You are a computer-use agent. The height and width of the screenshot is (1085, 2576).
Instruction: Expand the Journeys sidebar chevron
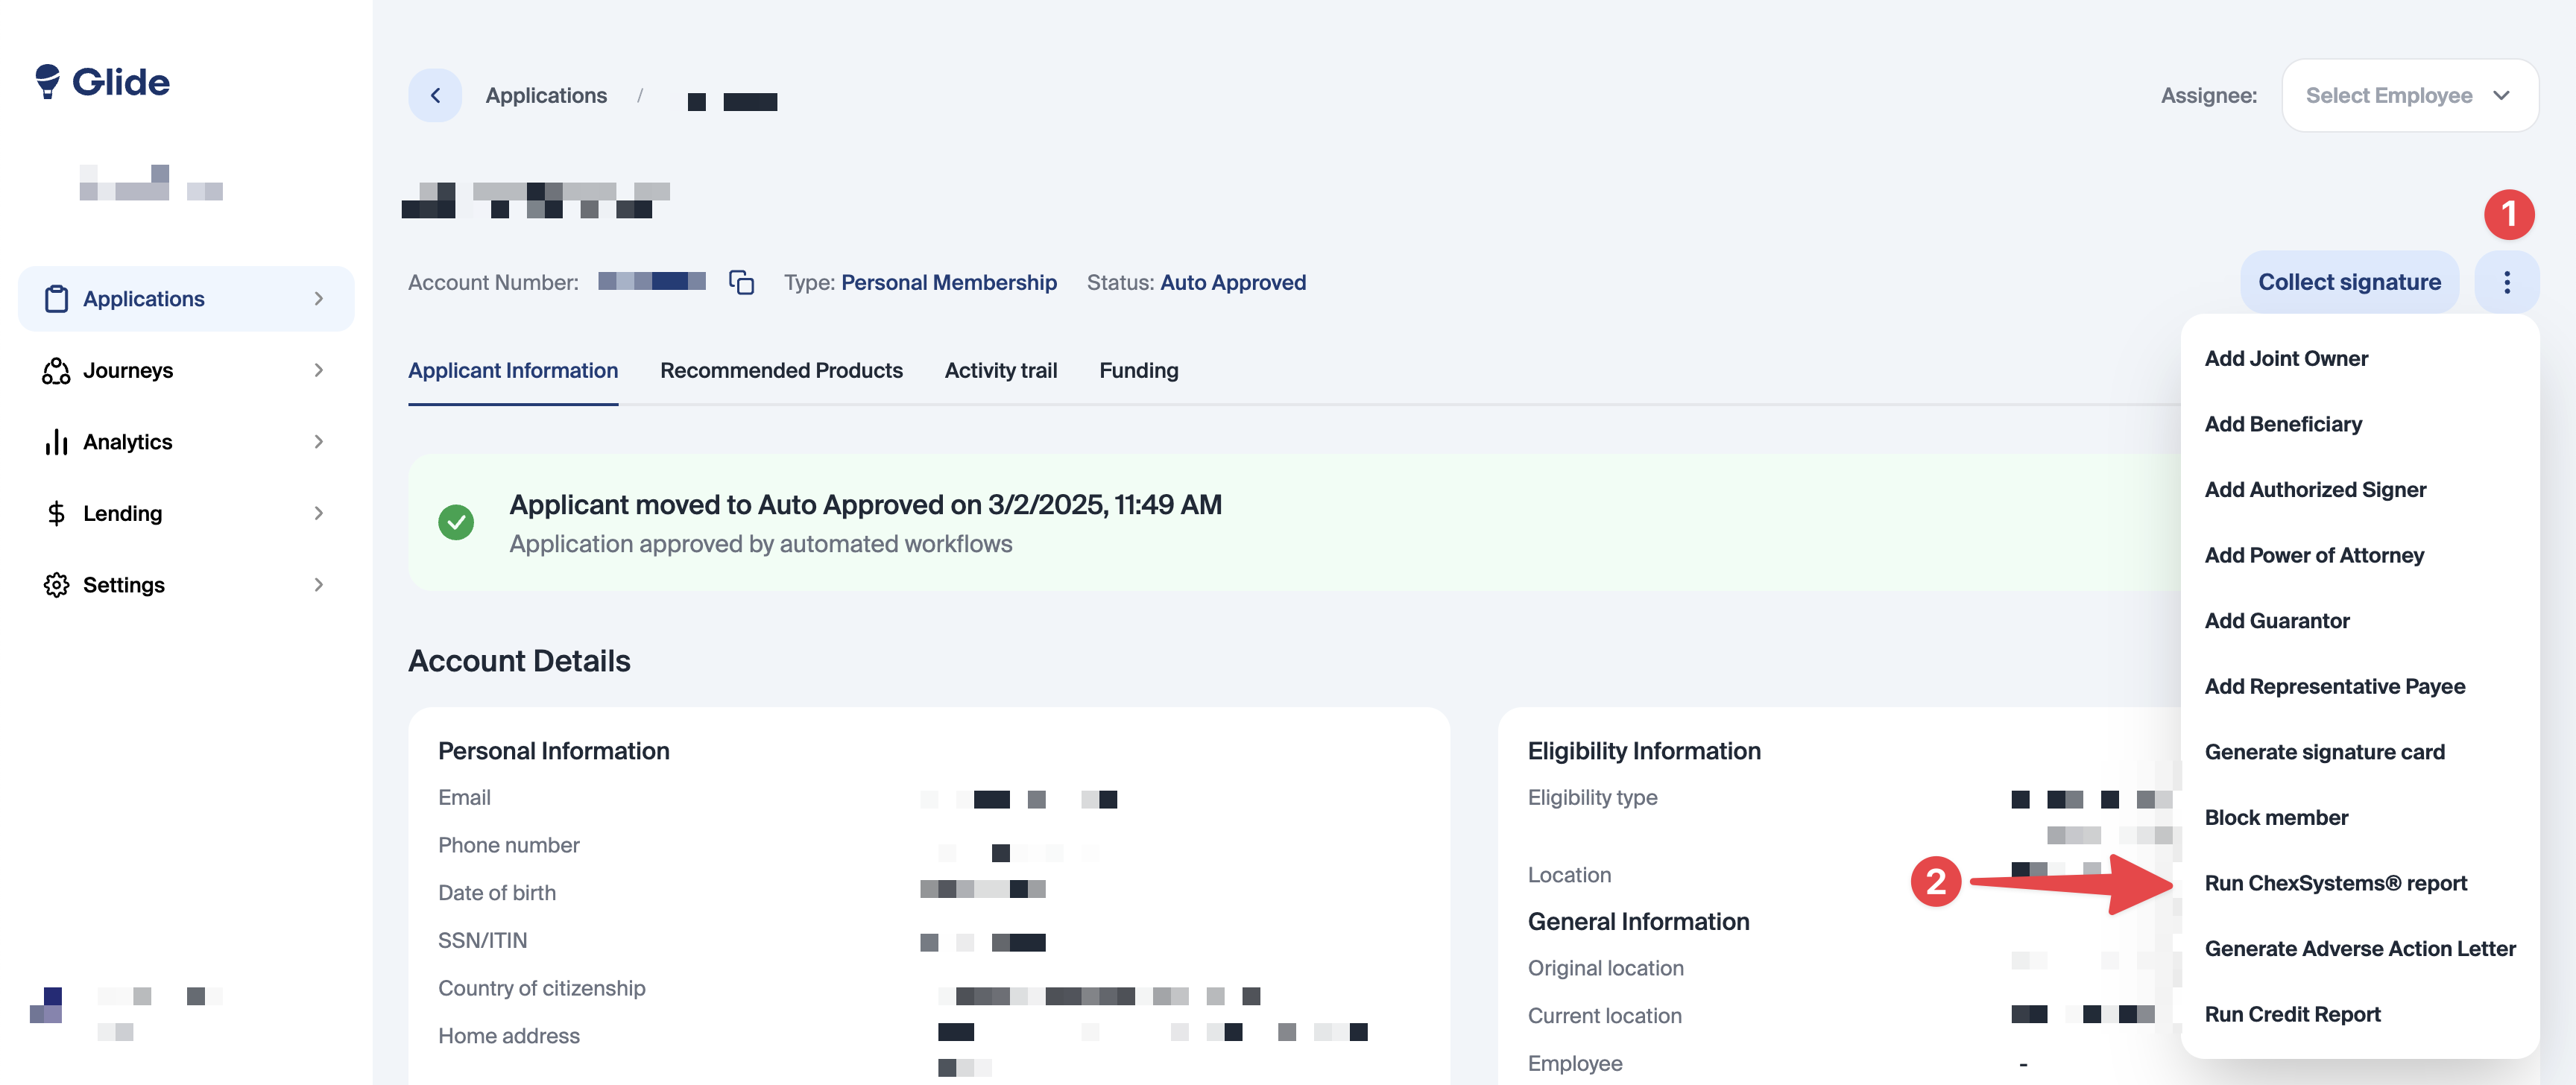(x=318, y=370)
